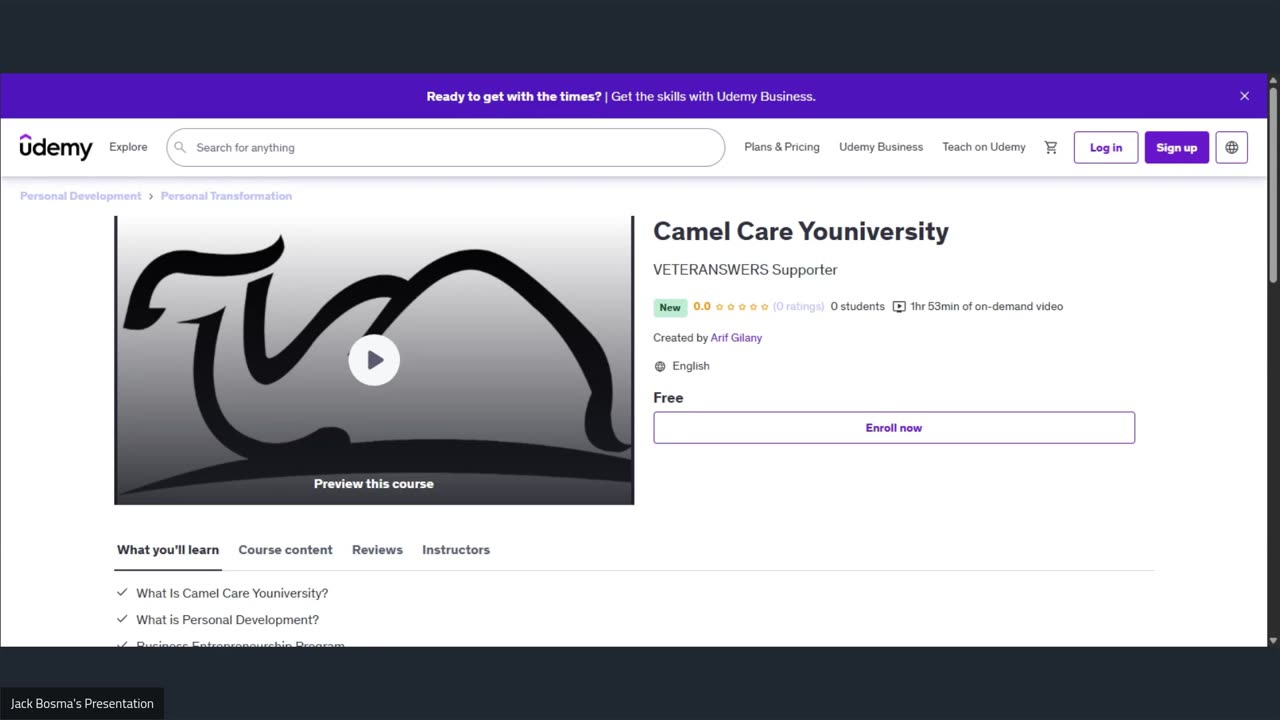Click the scrollbar down arrow
The width and height of the screenshot is (1280, 720).
point(1273,640)
